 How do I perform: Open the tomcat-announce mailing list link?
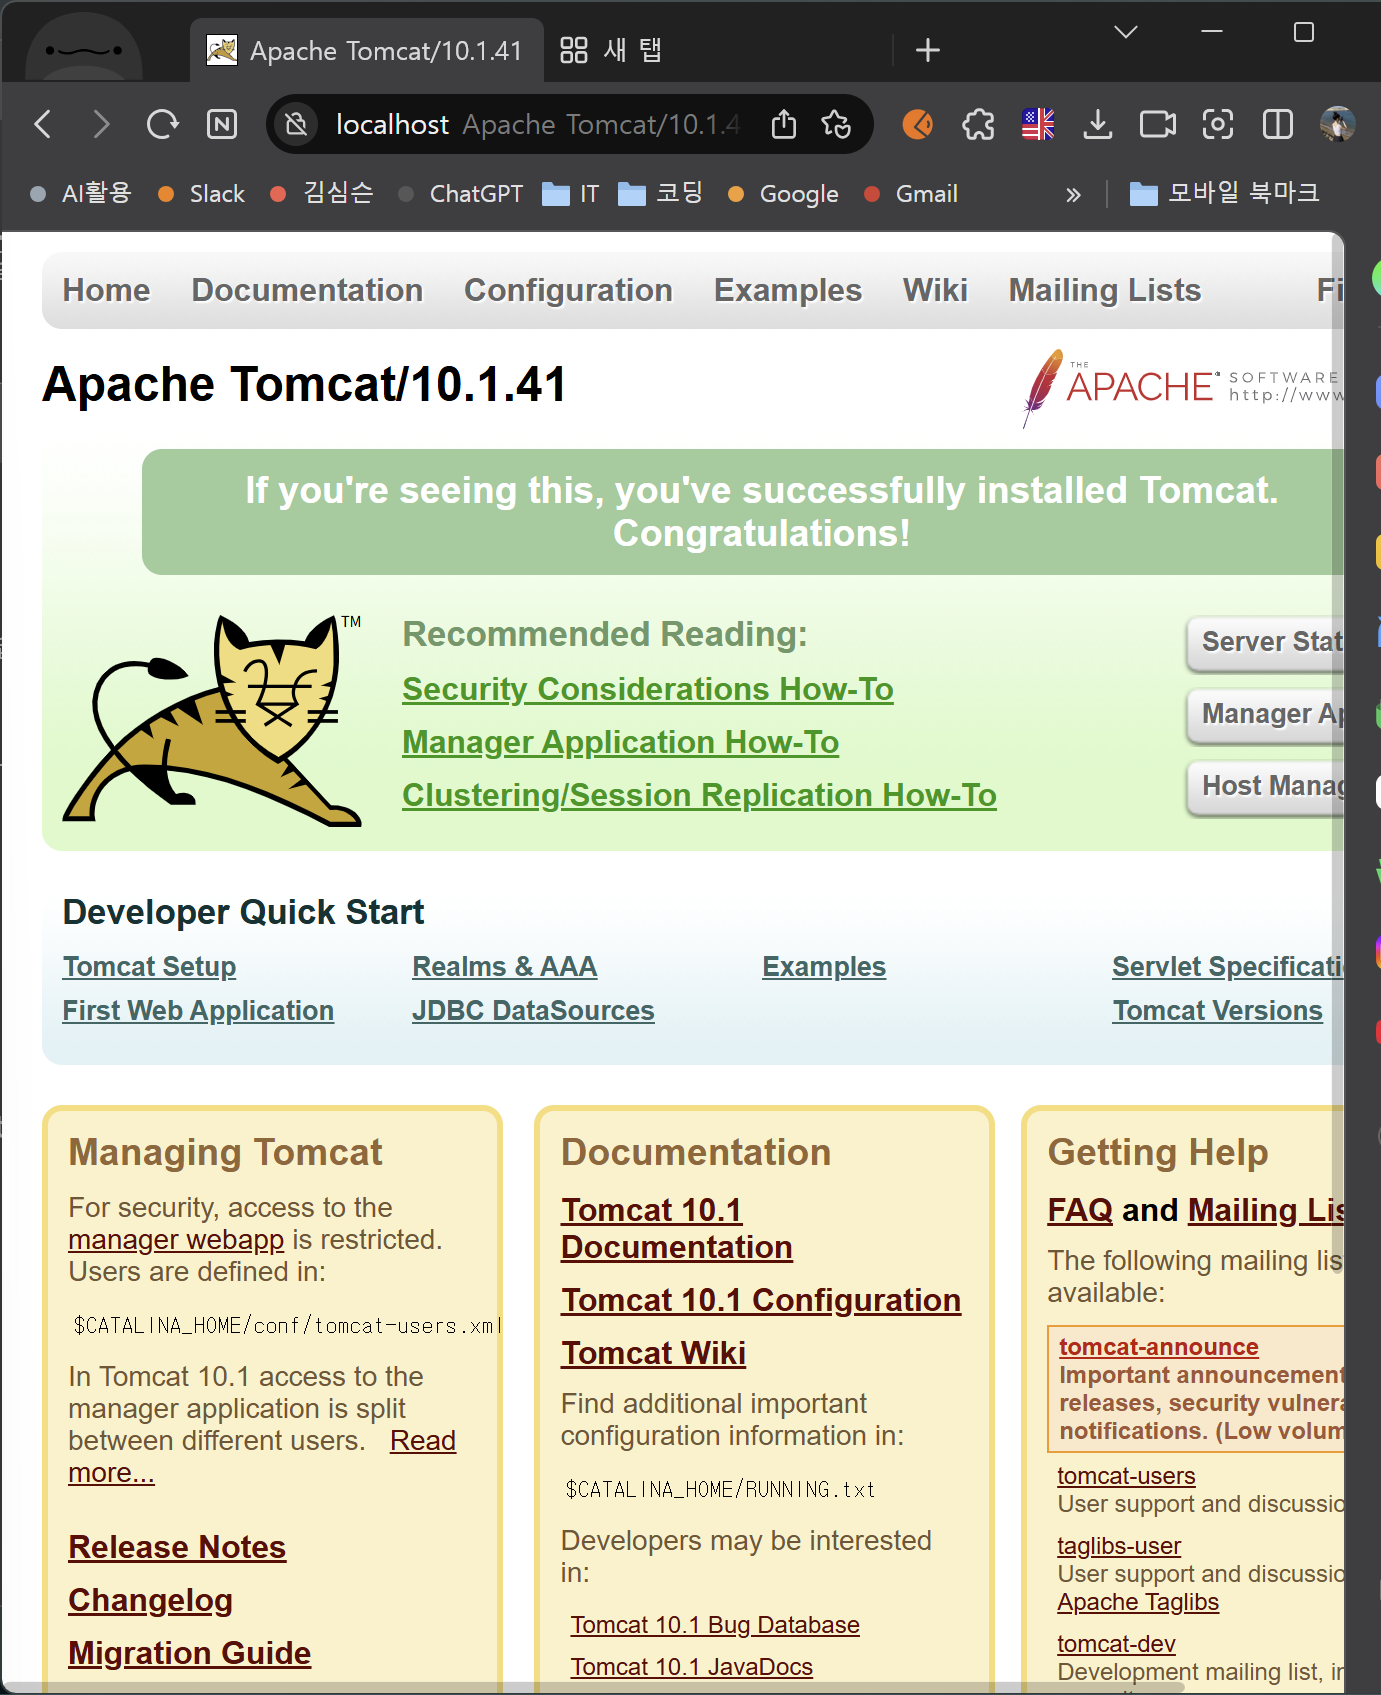point(1158,1347)
